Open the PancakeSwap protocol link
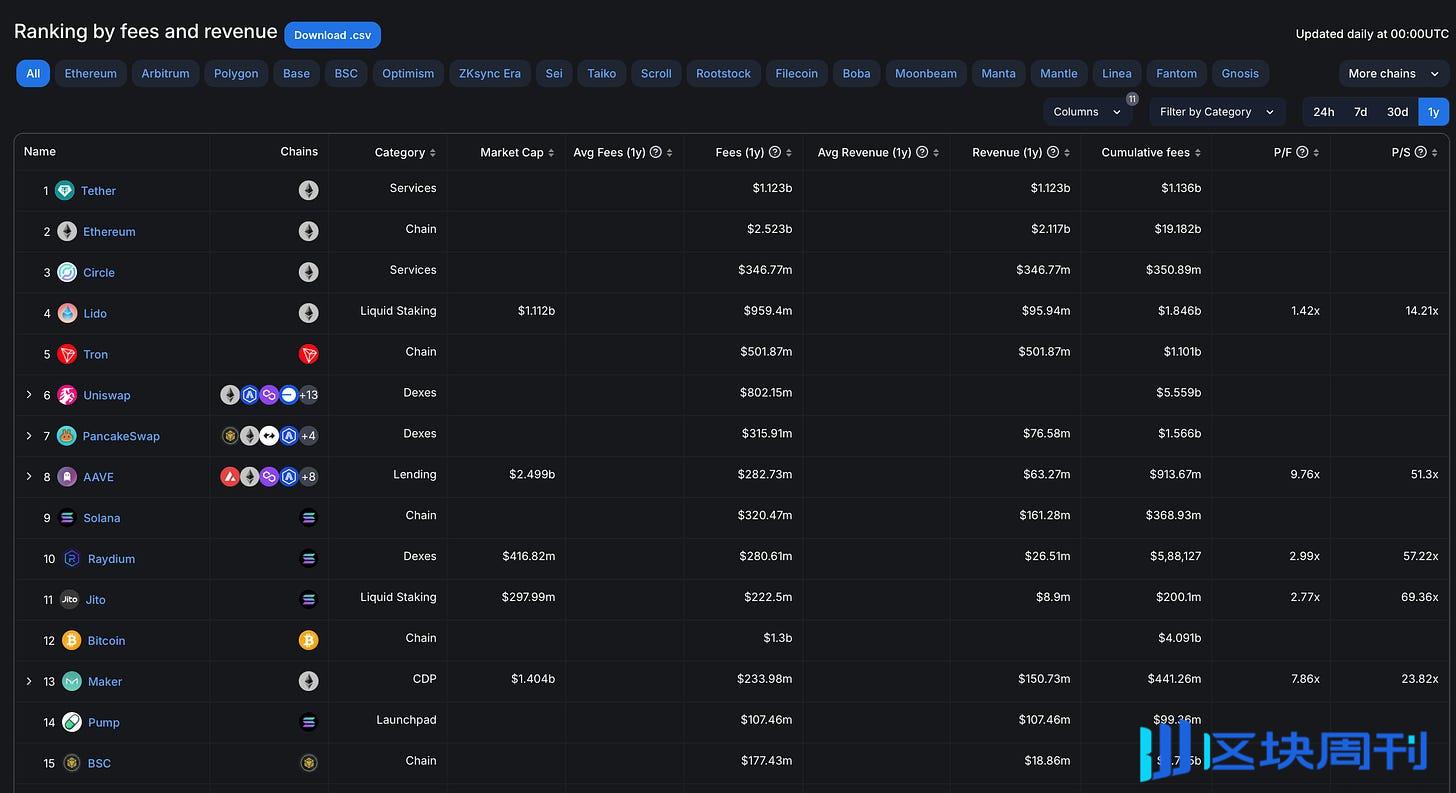This screenshot has width=1456, height=793. pos(121,436)
